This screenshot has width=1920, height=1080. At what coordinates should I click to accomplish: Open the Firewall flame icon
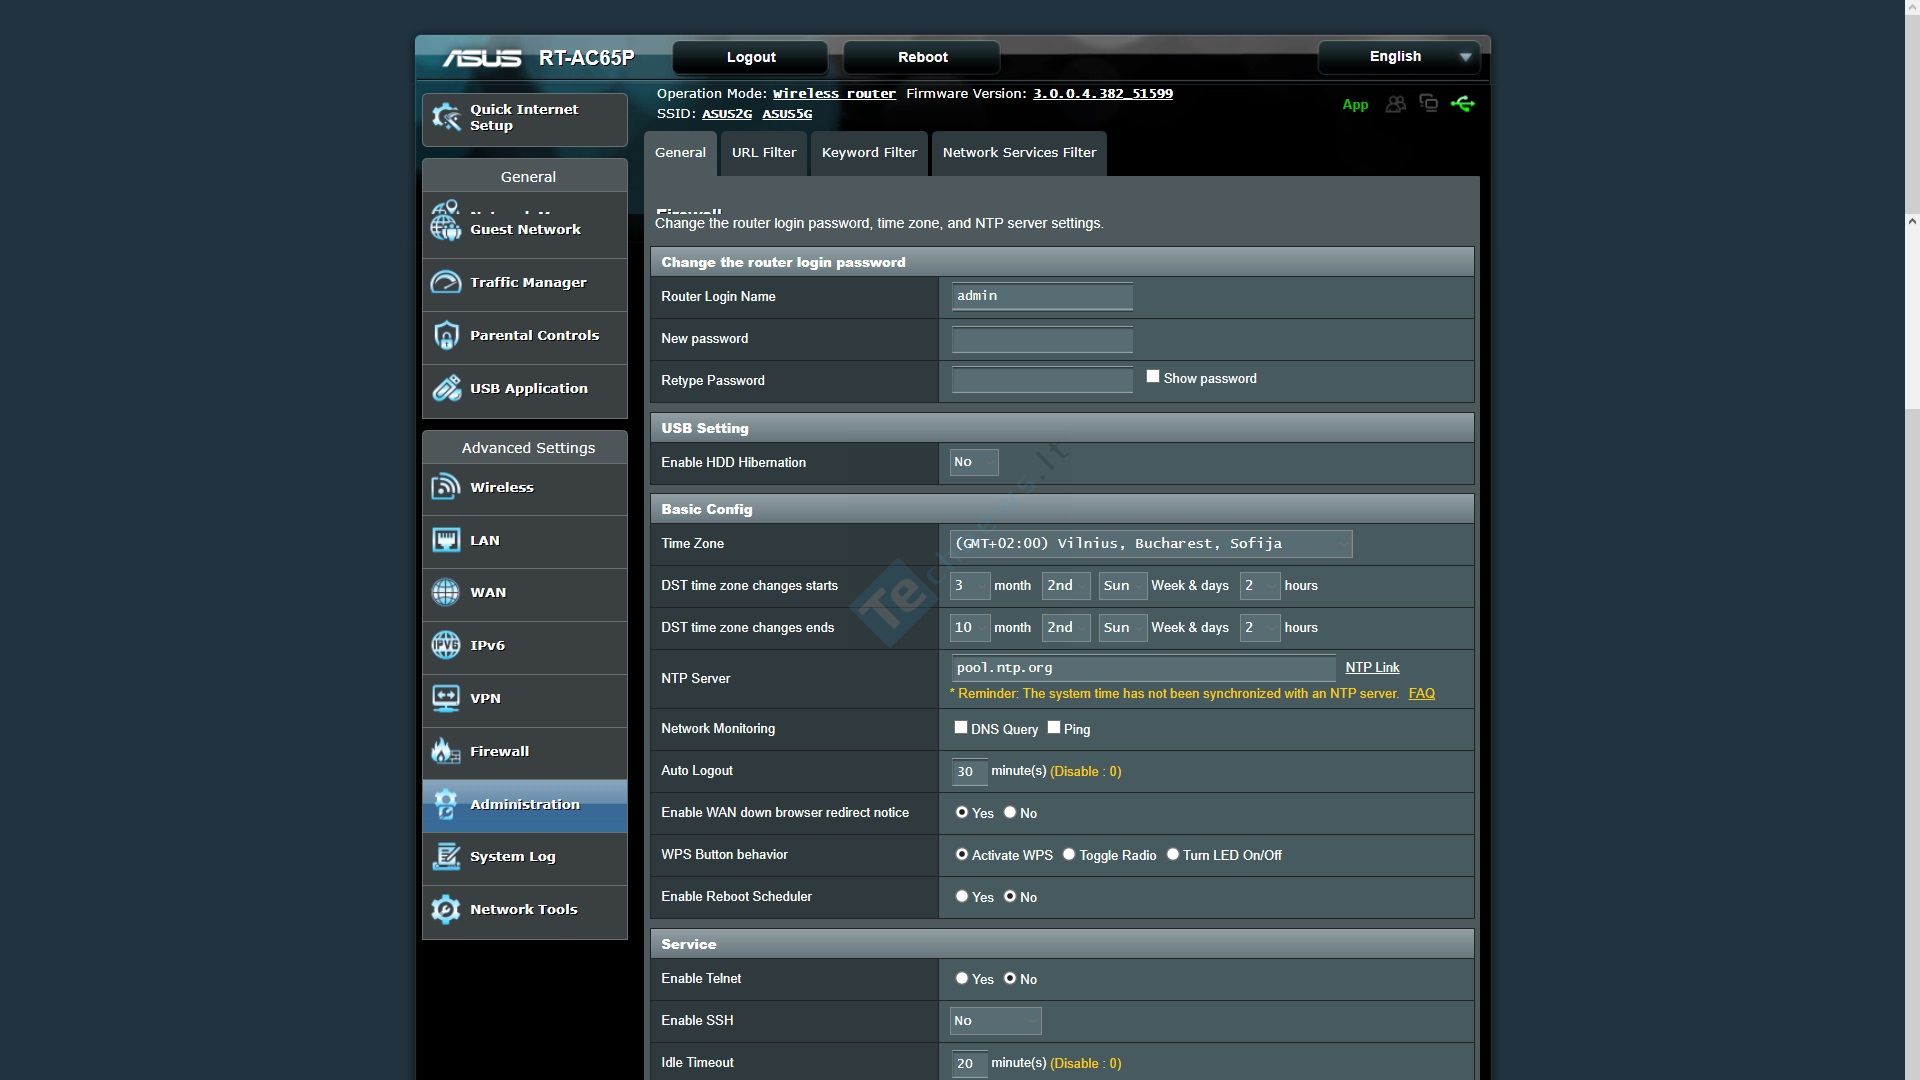tap(446, 751)
